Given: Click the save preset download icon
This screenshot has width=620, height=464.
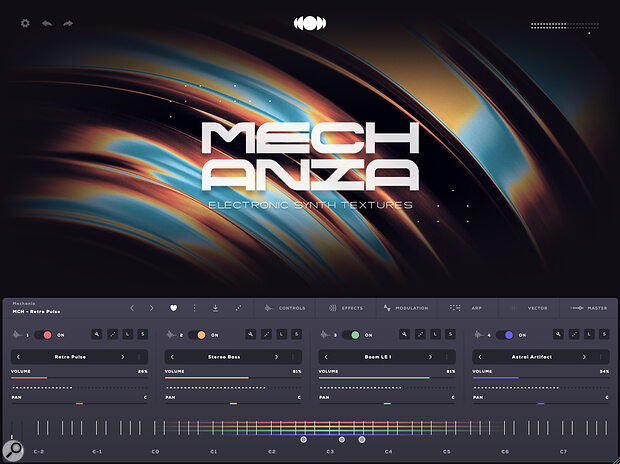Looking at the screenshot, I should [215, 308].
